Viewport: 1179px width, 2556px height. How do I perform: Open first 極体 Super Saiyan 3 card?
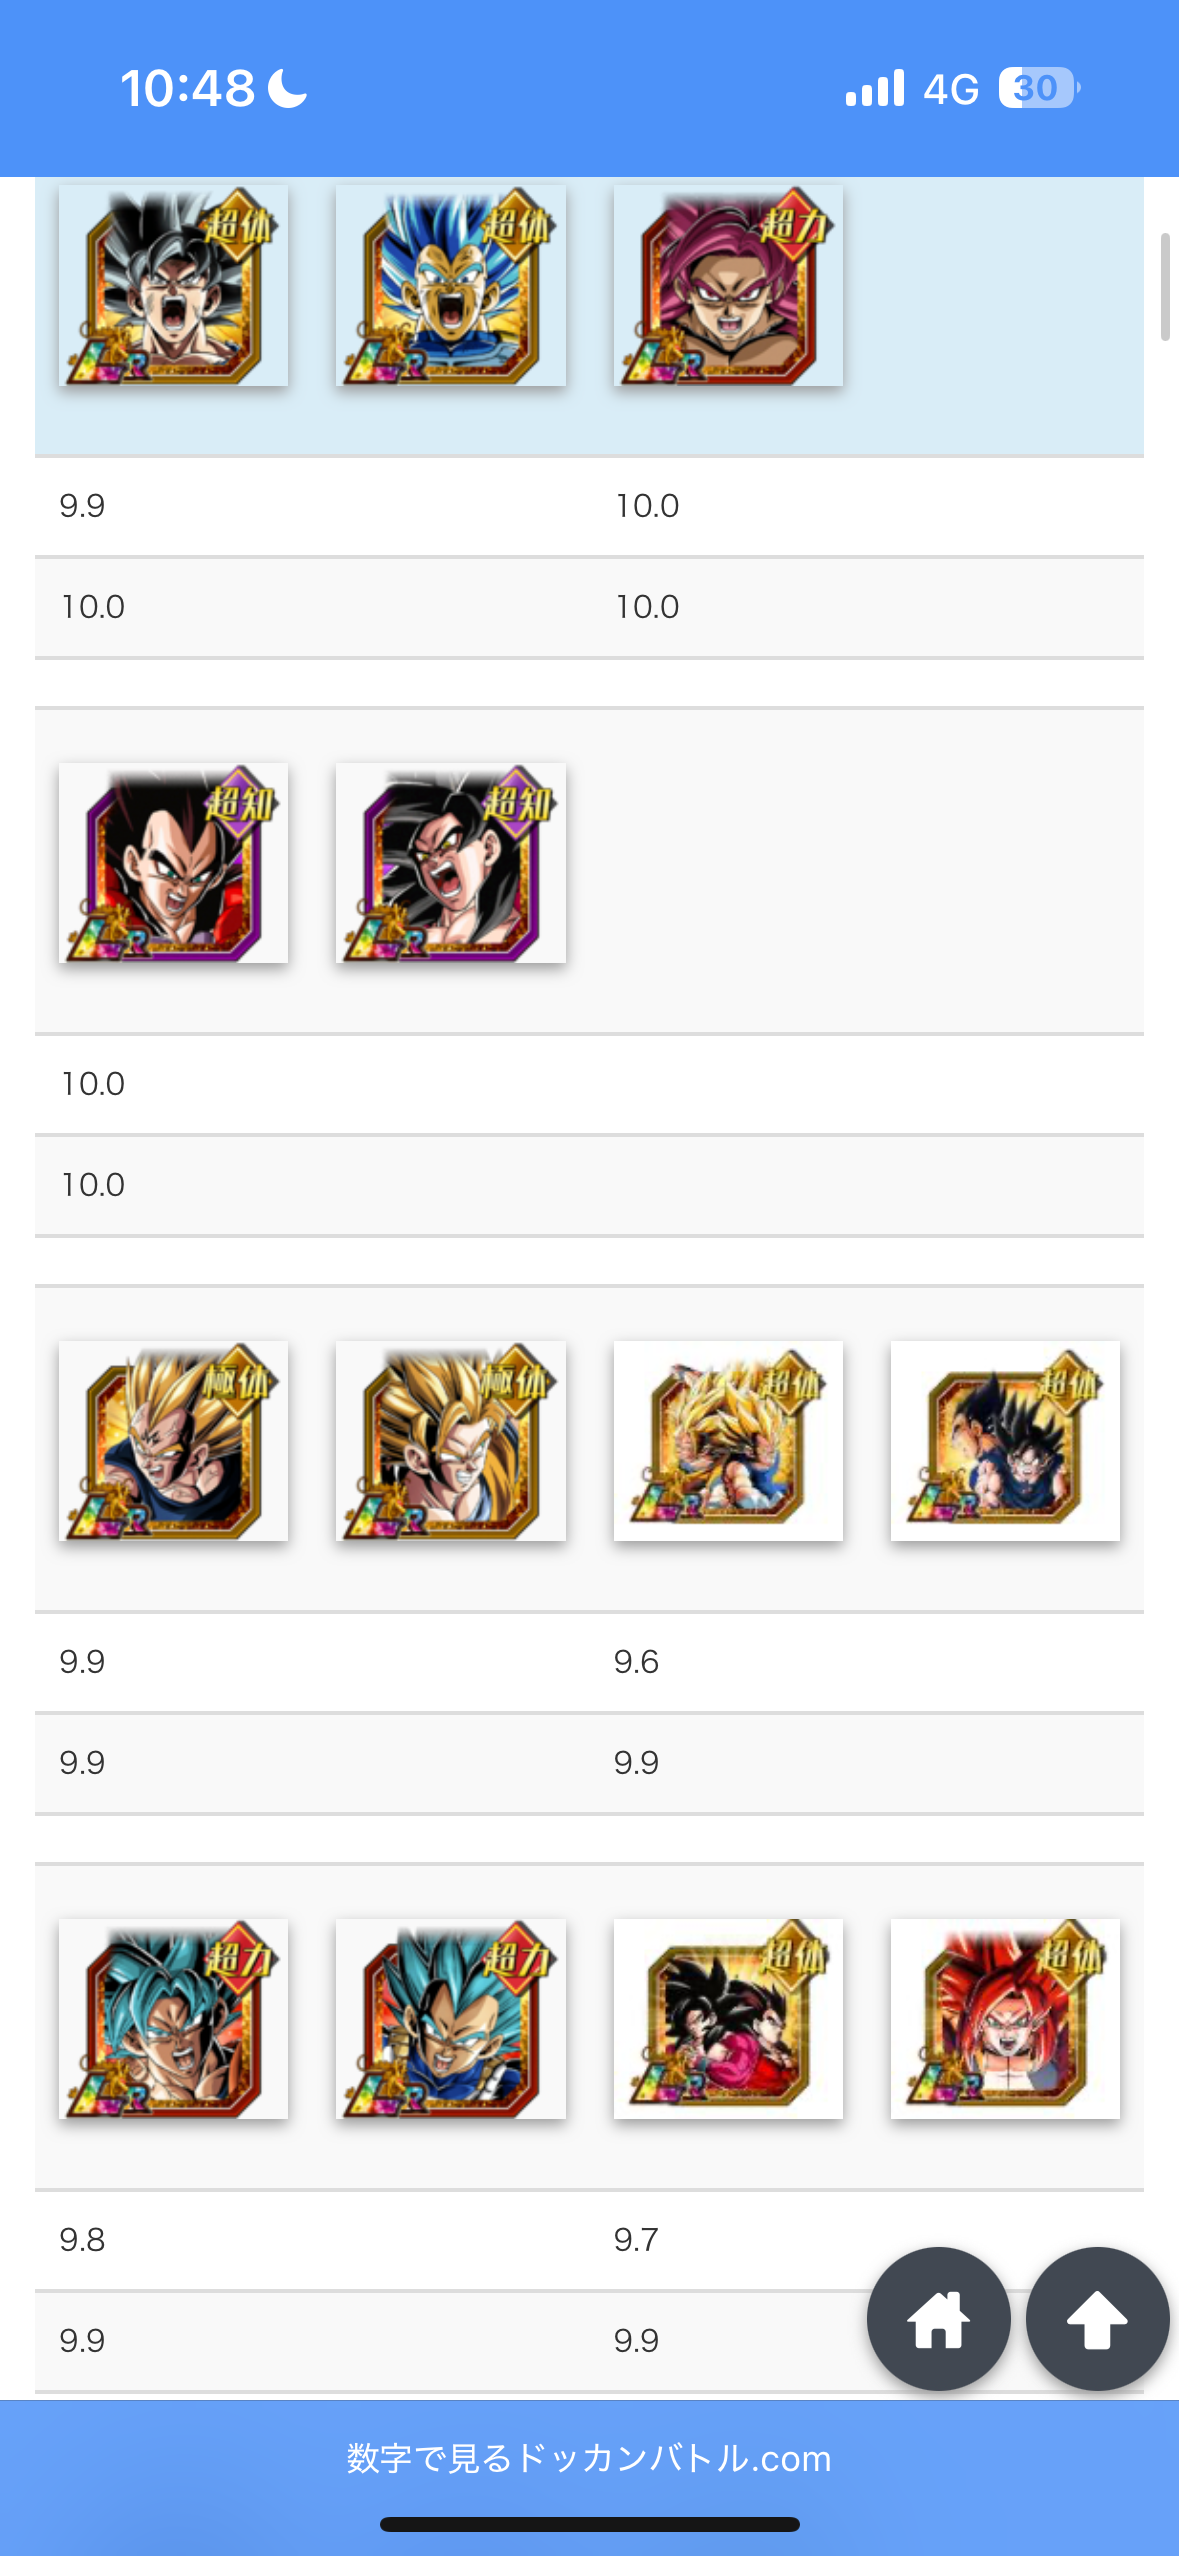(x=173, y=1441)
